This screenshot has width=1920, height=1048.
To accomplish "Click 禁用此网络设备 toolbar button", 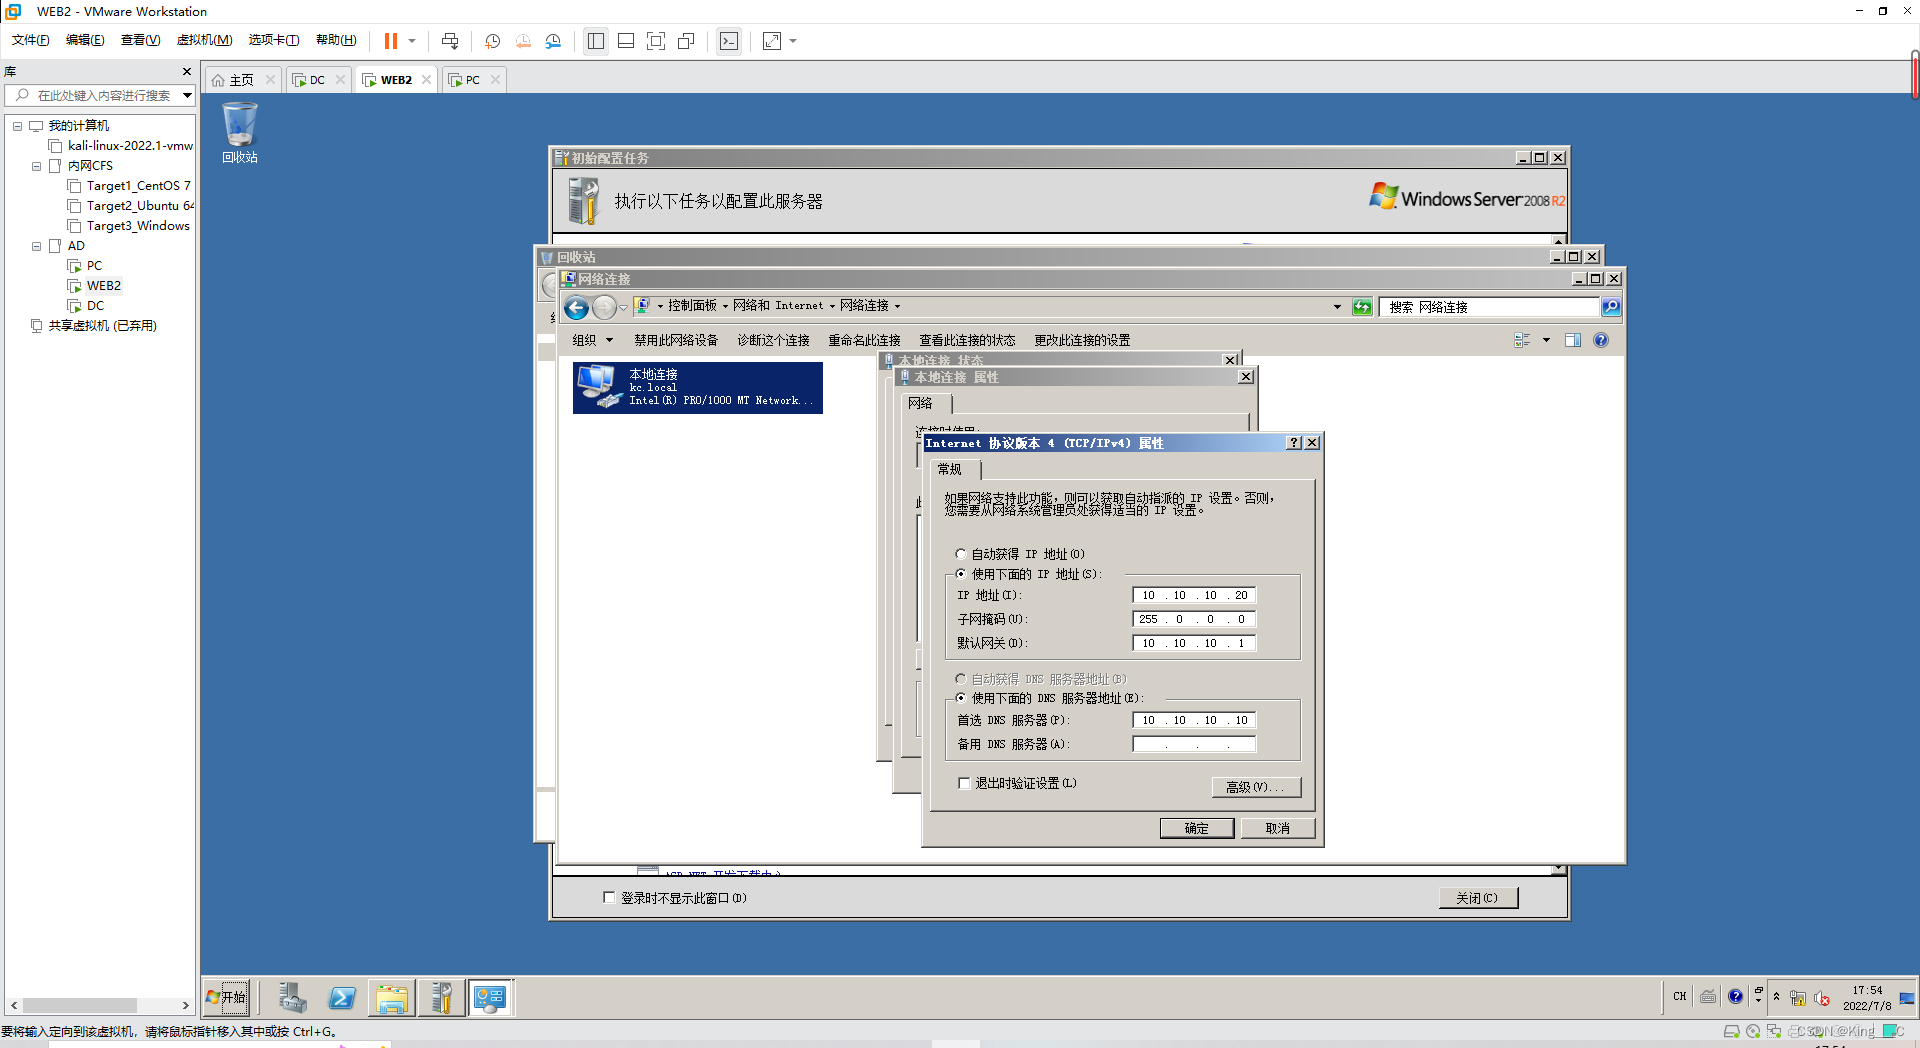I will point(676,340).
